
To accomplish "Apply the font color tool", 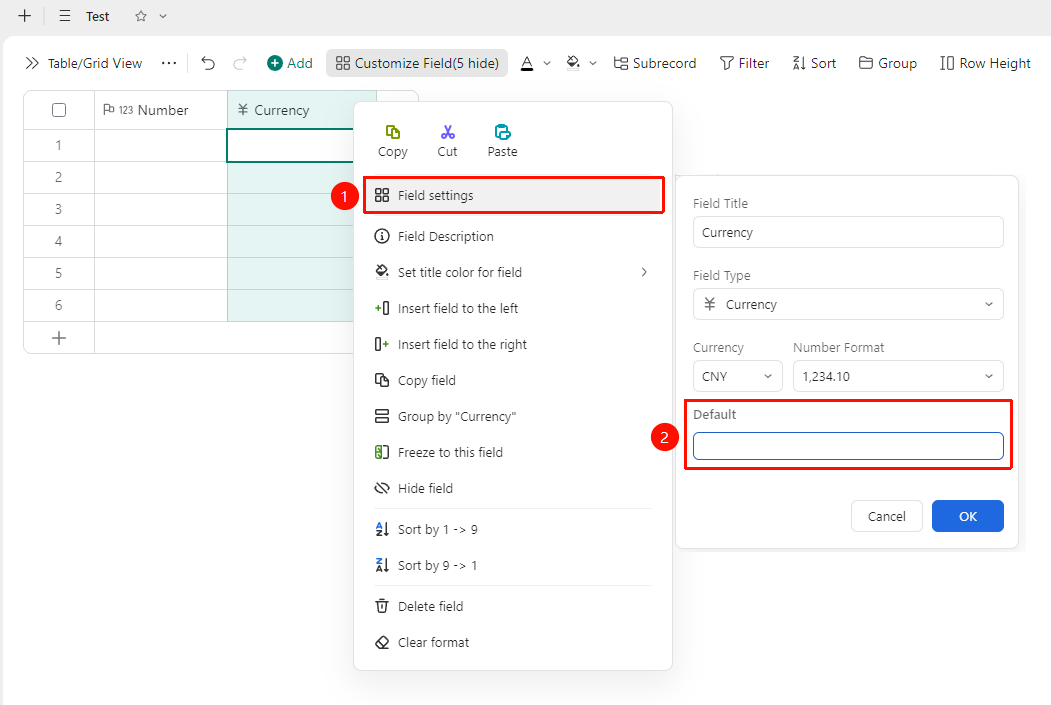I will (x=528, y=63).
